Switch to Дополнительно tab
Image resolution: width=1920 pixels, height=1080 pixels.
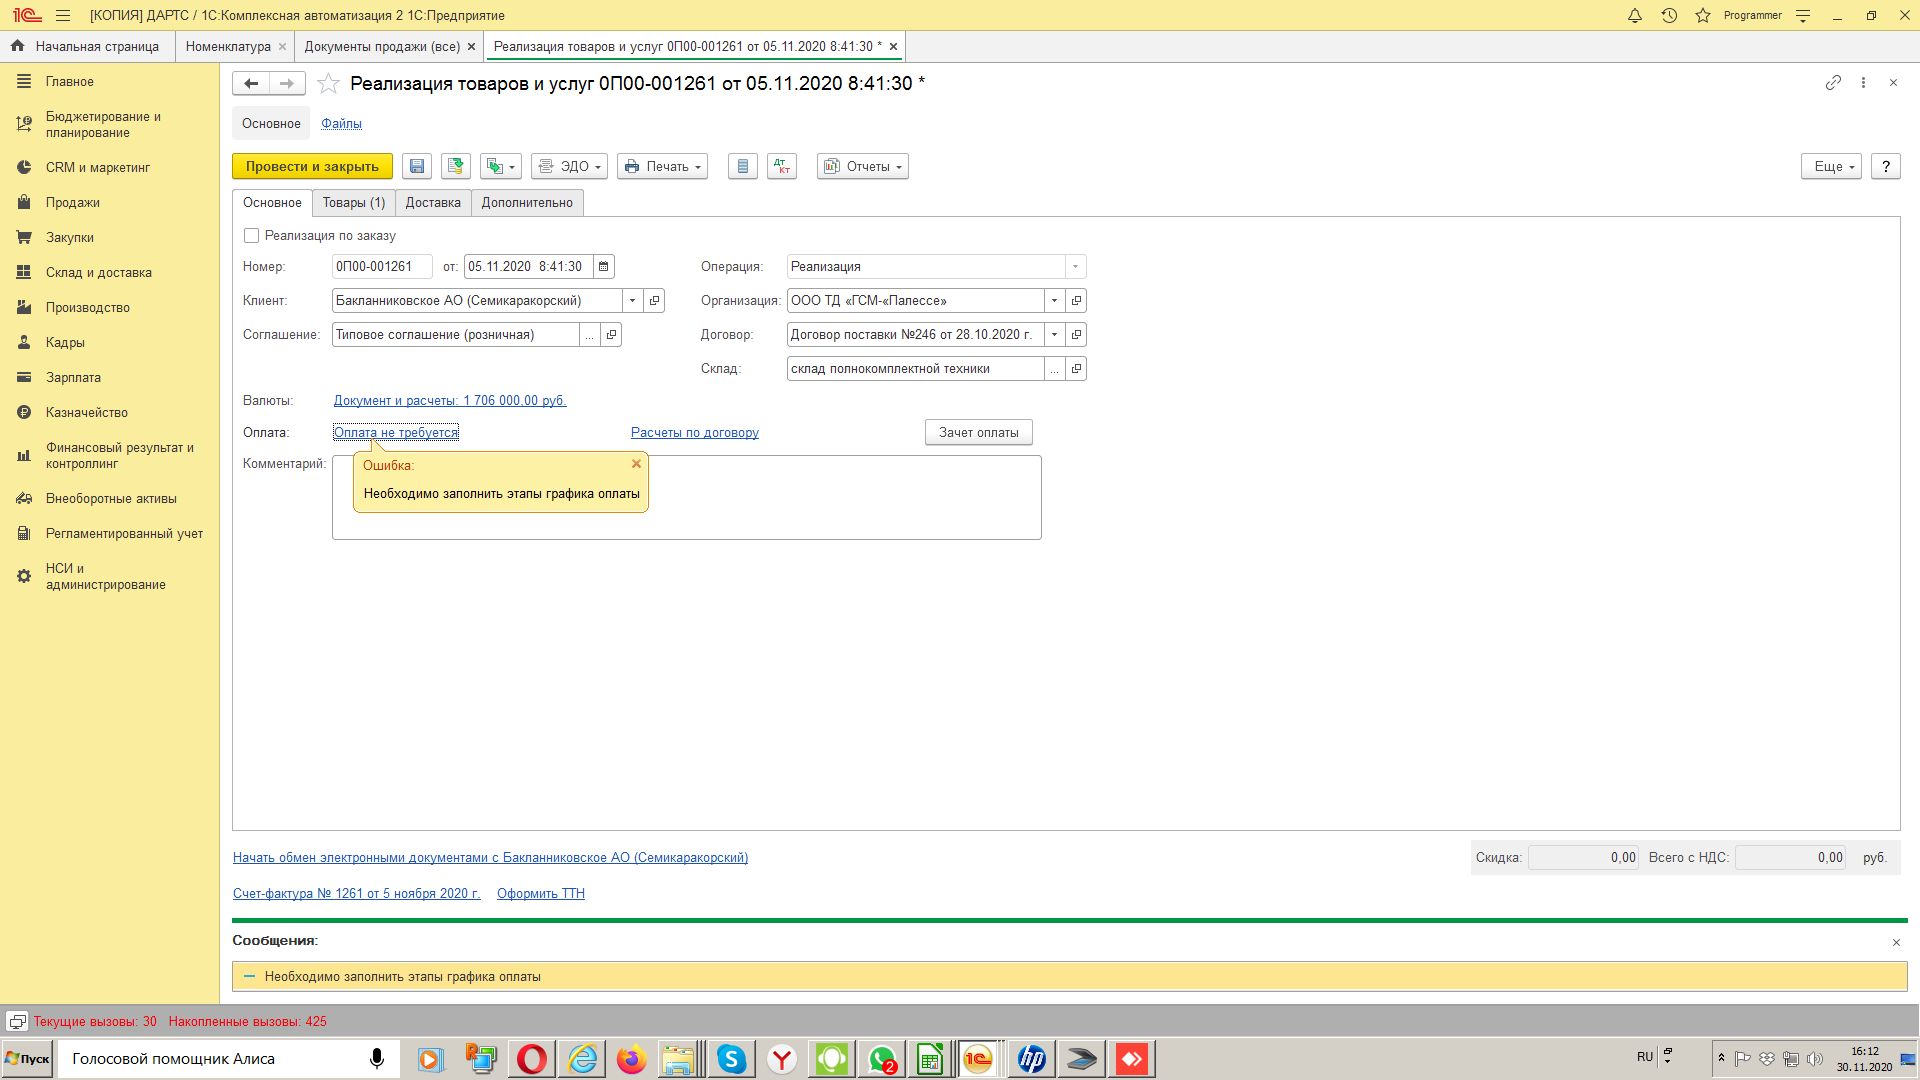coord(527,203)
